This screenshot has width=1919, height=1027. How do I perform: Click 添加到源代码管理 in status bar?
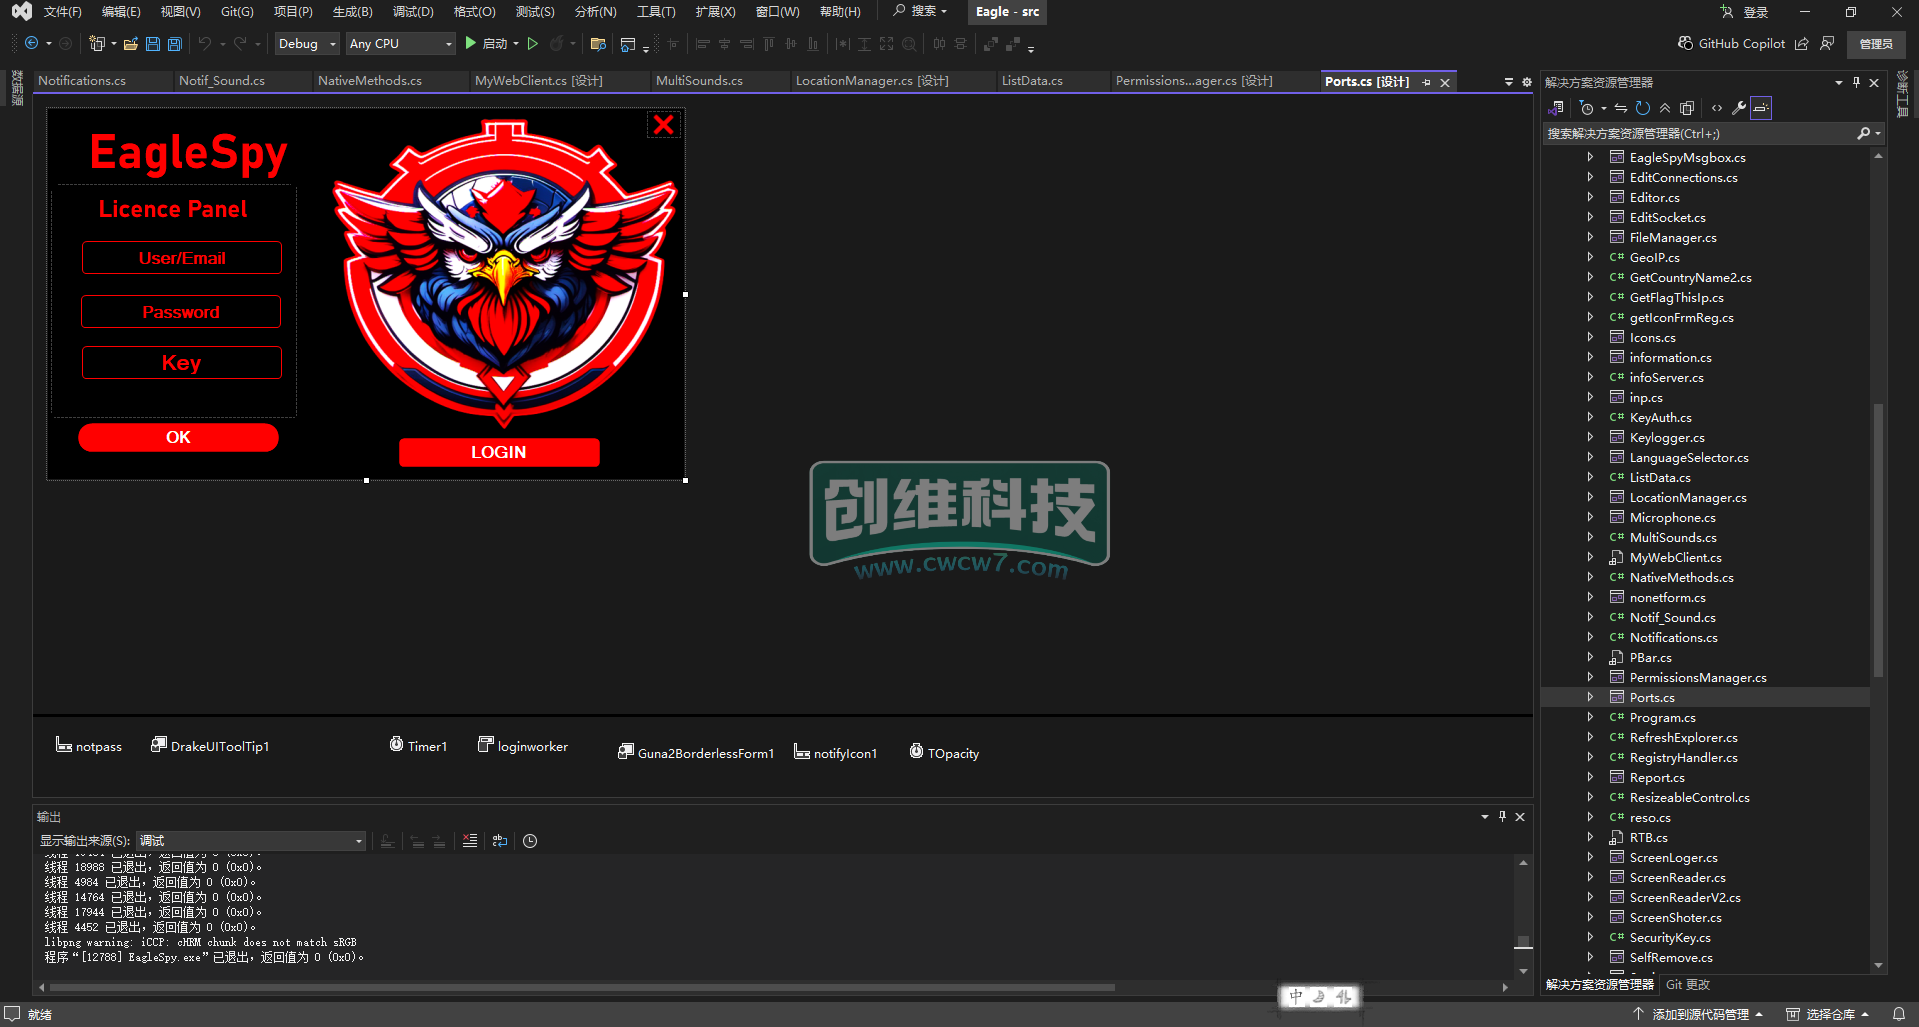point(1699,1015)
